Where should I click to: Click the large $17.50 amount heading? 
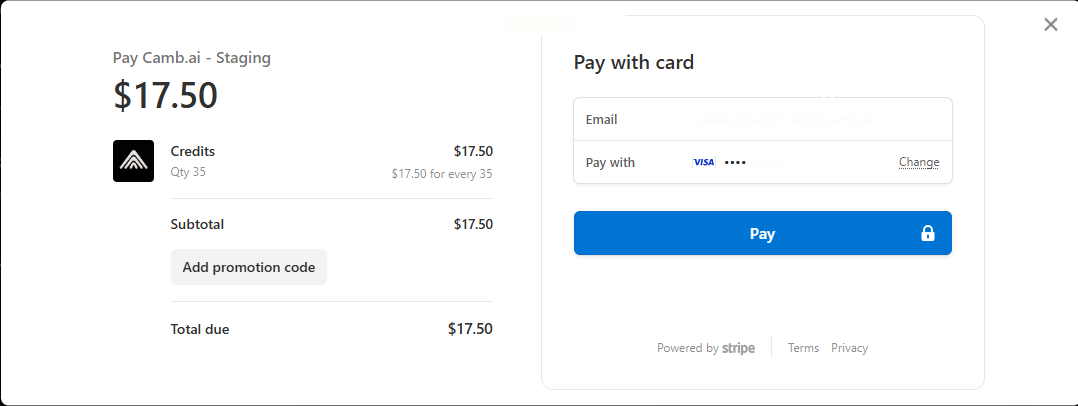click(165, 95)
